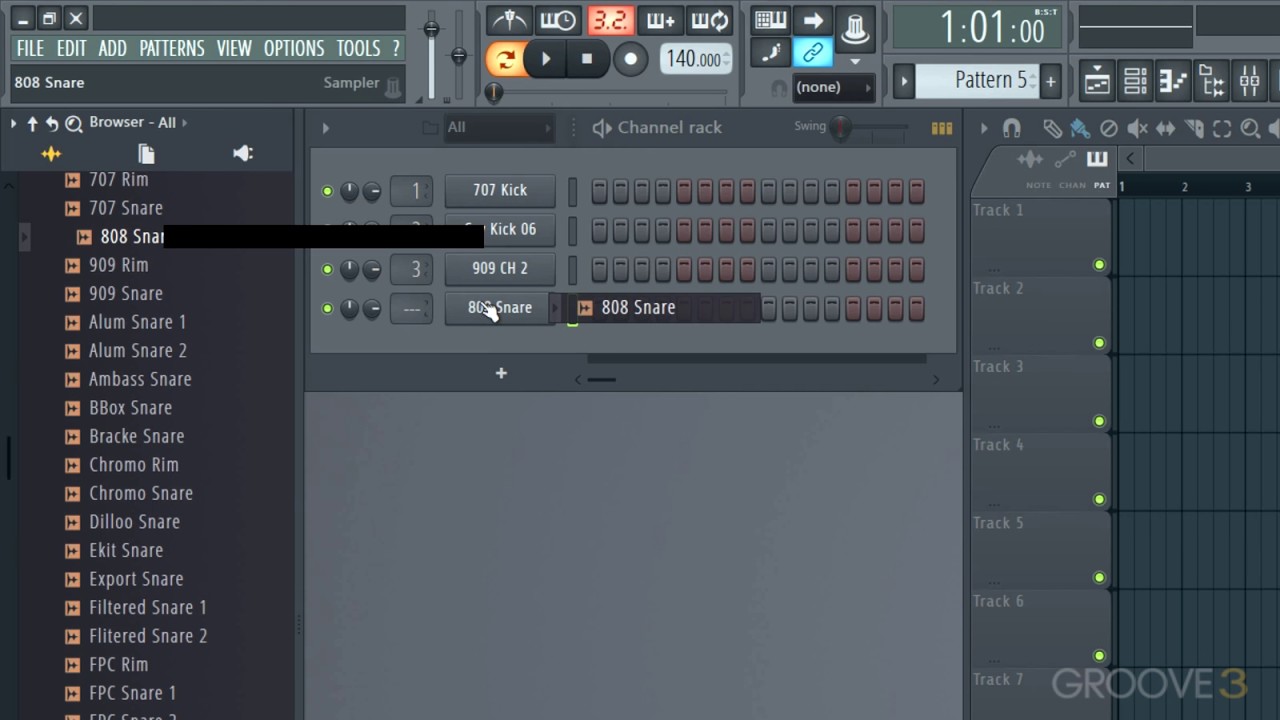Add a new pattern with plus button
This screenshot has height=720, width=1280.
(1051, 82)
